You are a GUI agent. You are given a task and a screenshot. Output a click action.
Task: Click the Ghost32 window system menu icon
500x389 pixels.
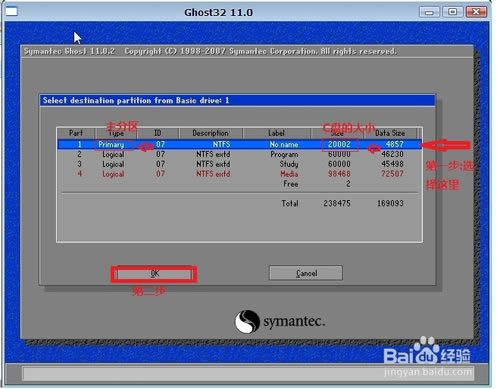pos(11,12)
